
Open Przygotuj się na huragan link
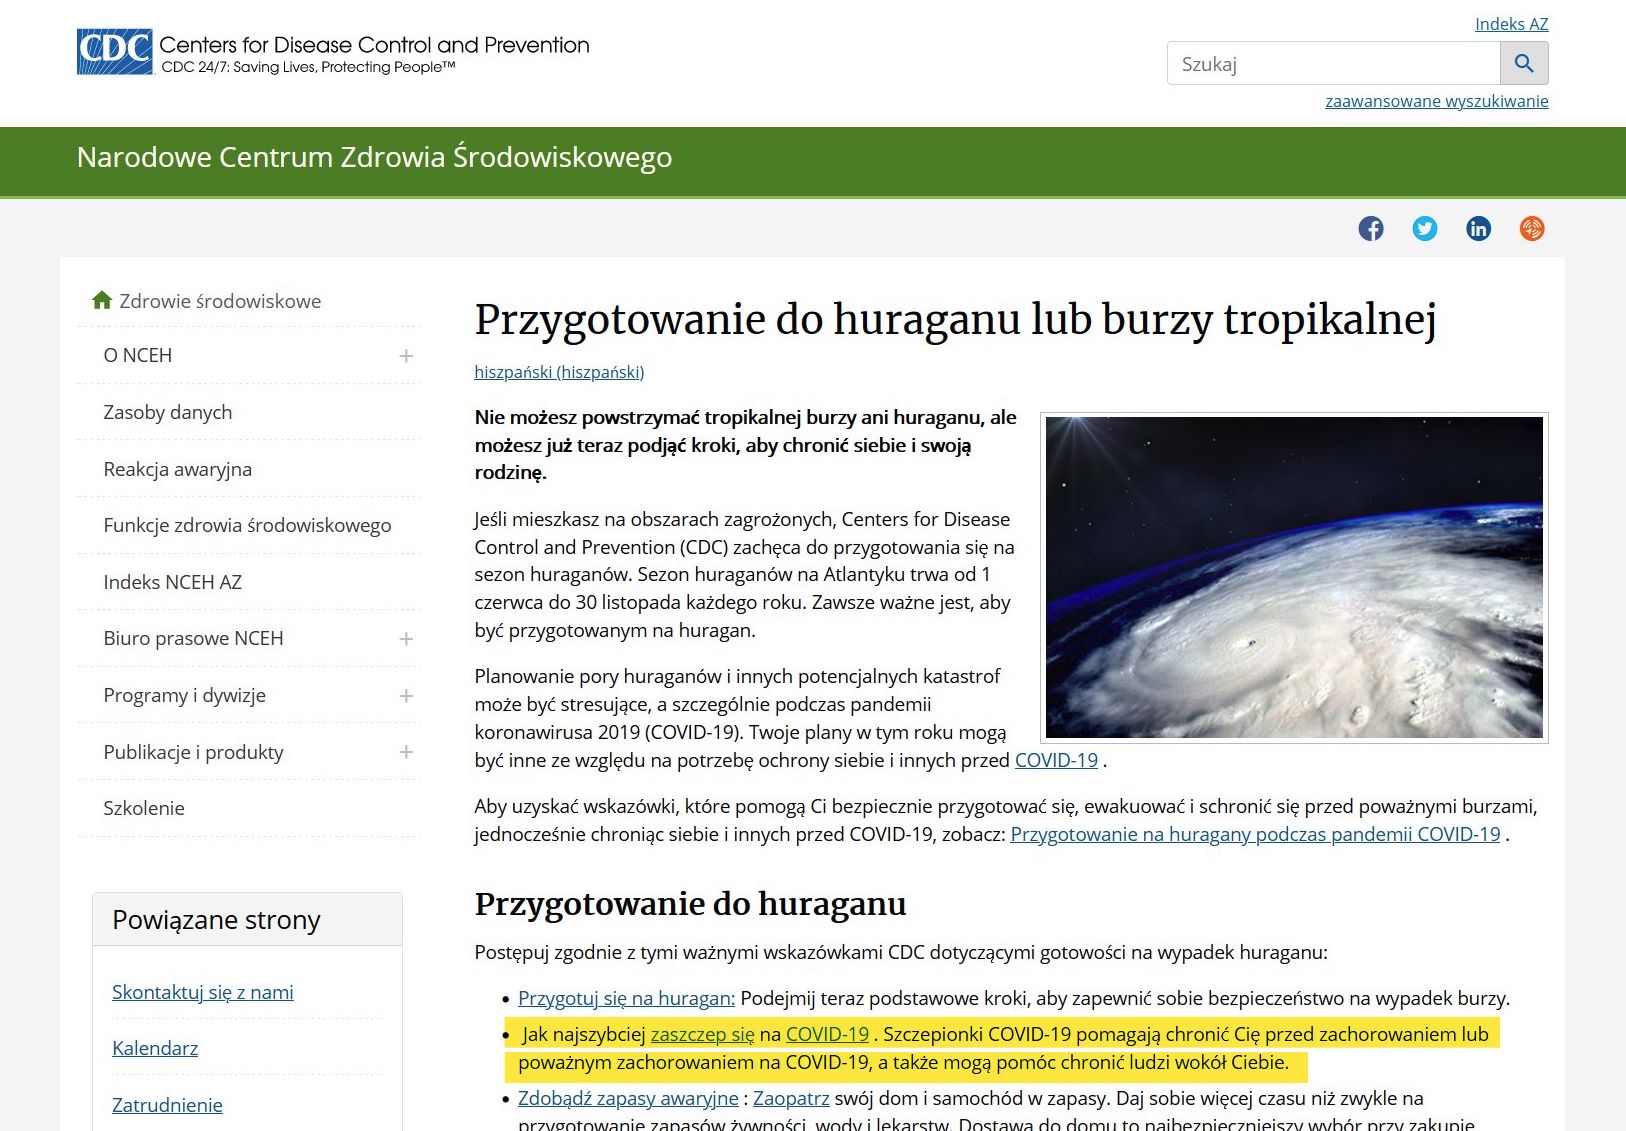(626, 998)
